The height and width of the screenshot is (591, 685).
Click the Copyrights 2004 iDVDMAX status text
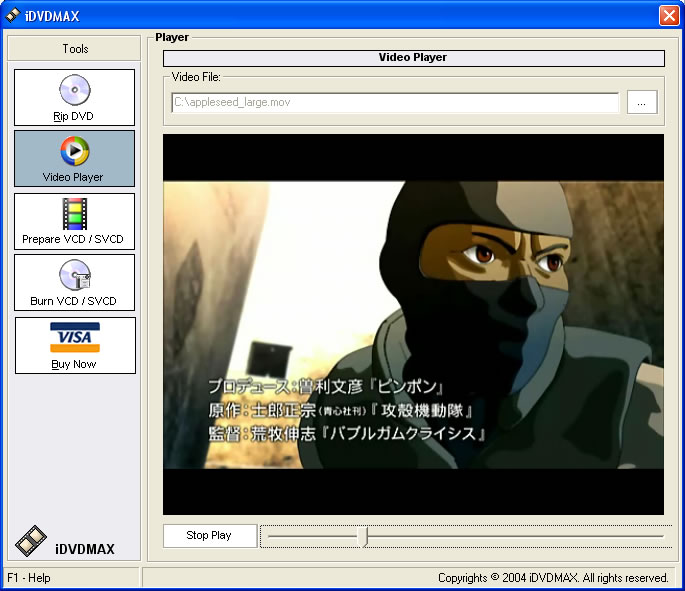tap(553, 578)
